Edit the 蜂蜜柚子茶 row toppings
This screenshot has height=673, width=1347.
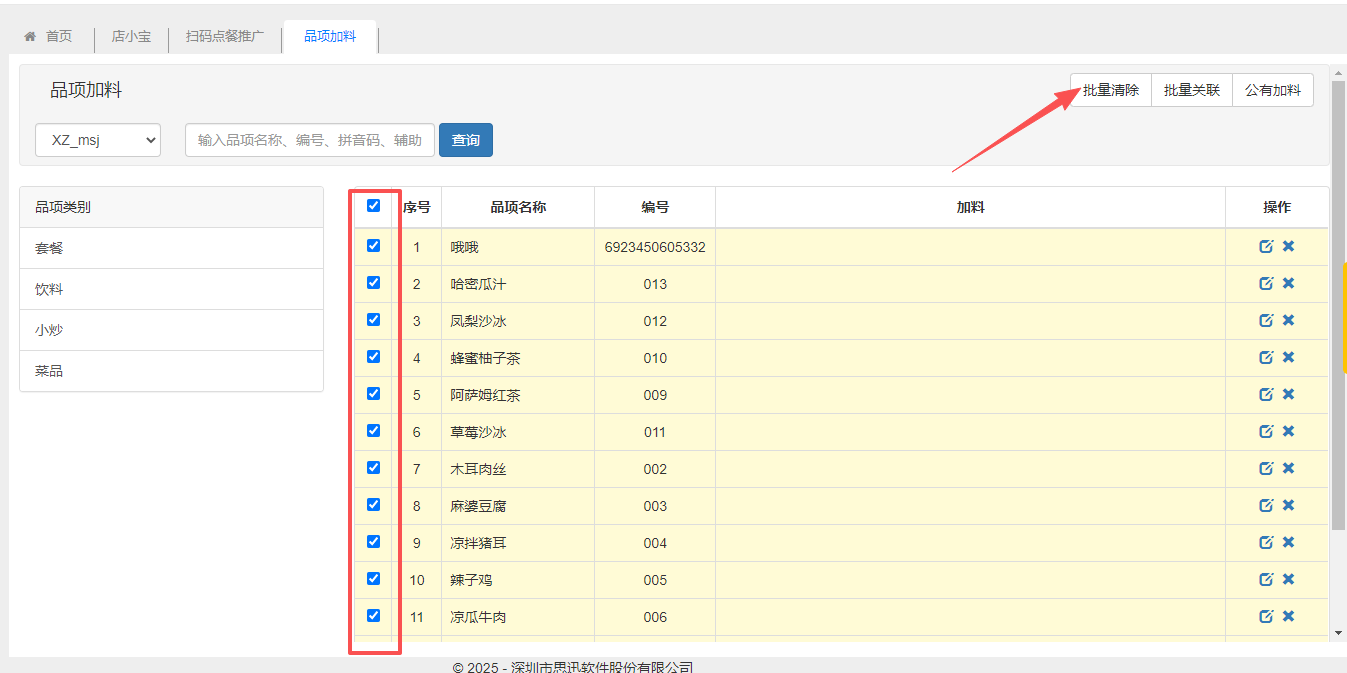pos(1265,358)
